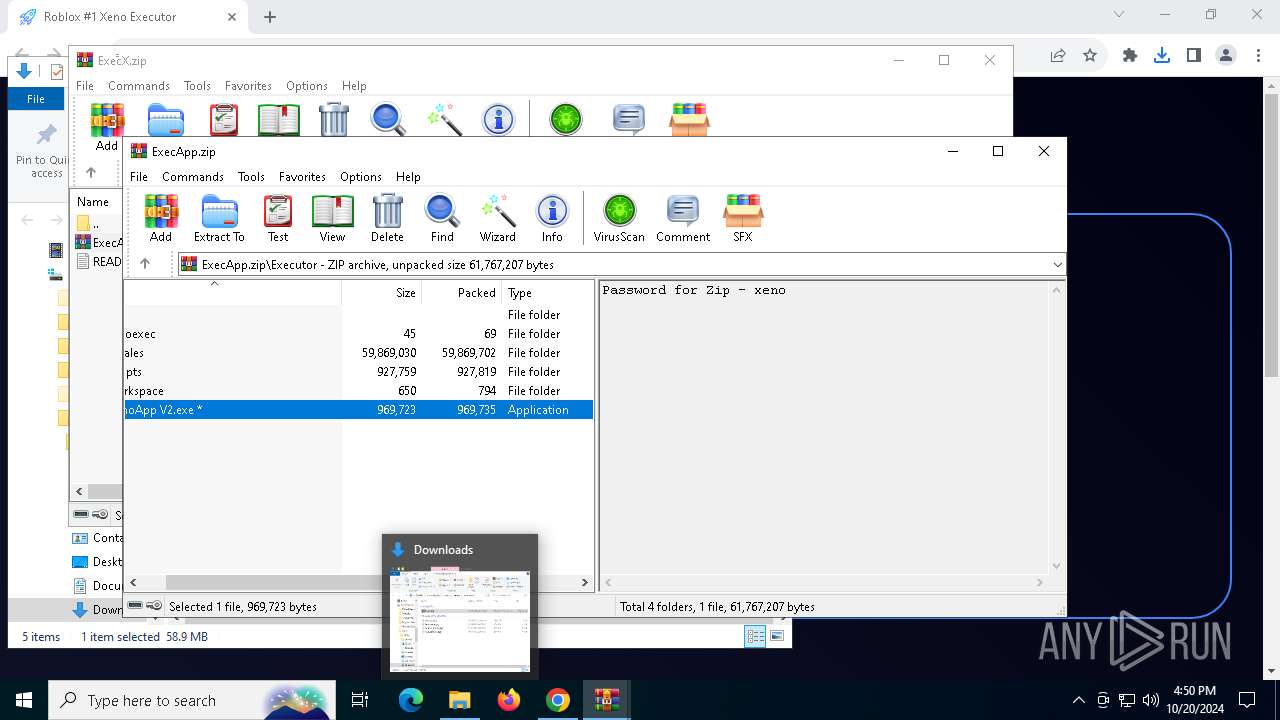Click Comment icon in ExecApp.zip toolbar
1280x720 pixels.
point(683,218)
